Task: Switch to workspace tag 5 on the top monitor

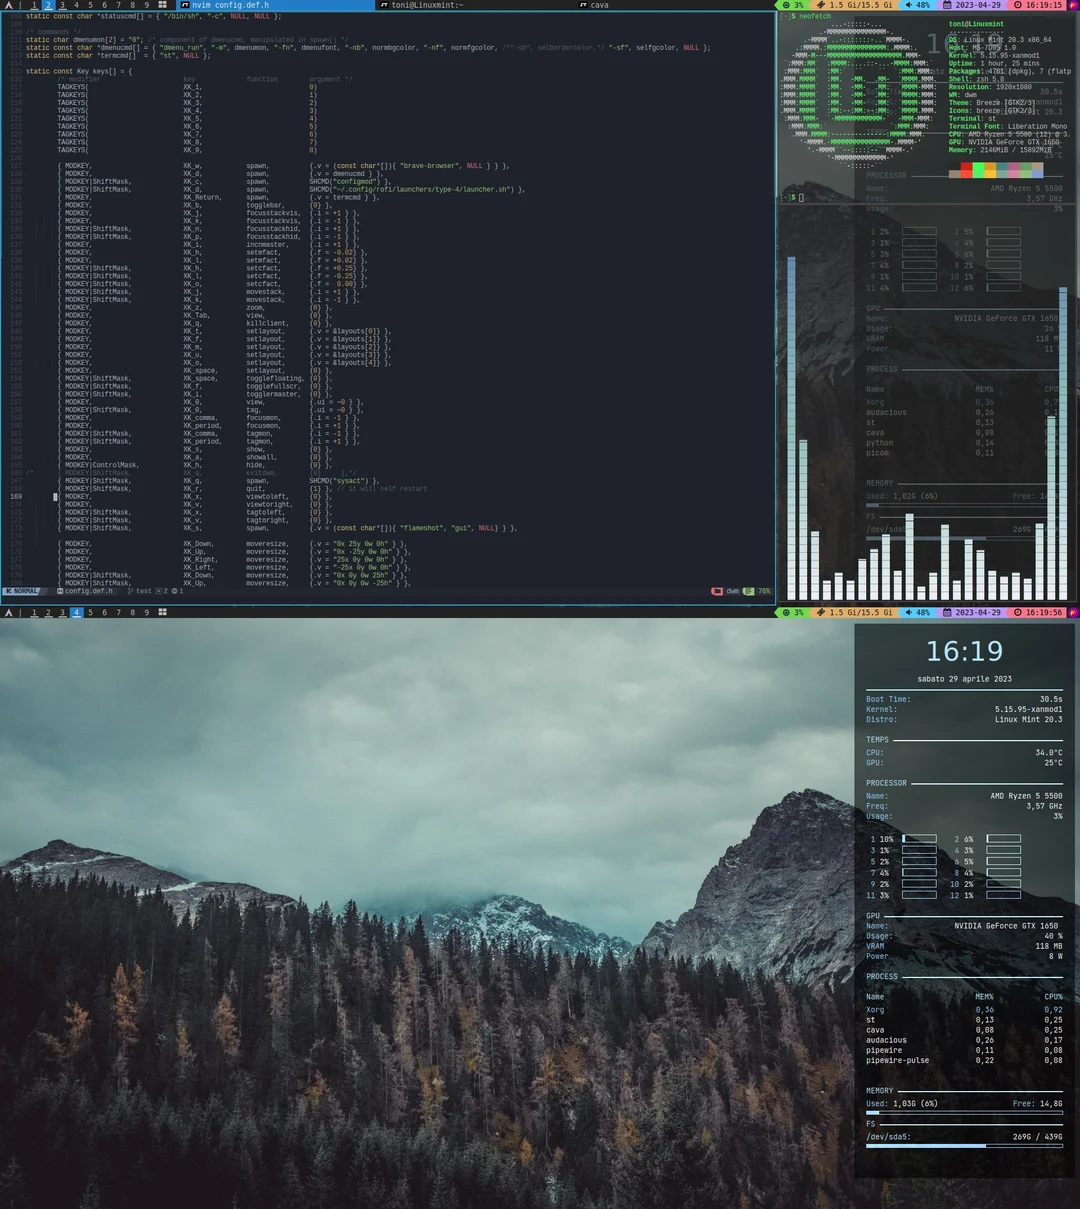Action: click(90, 5)
